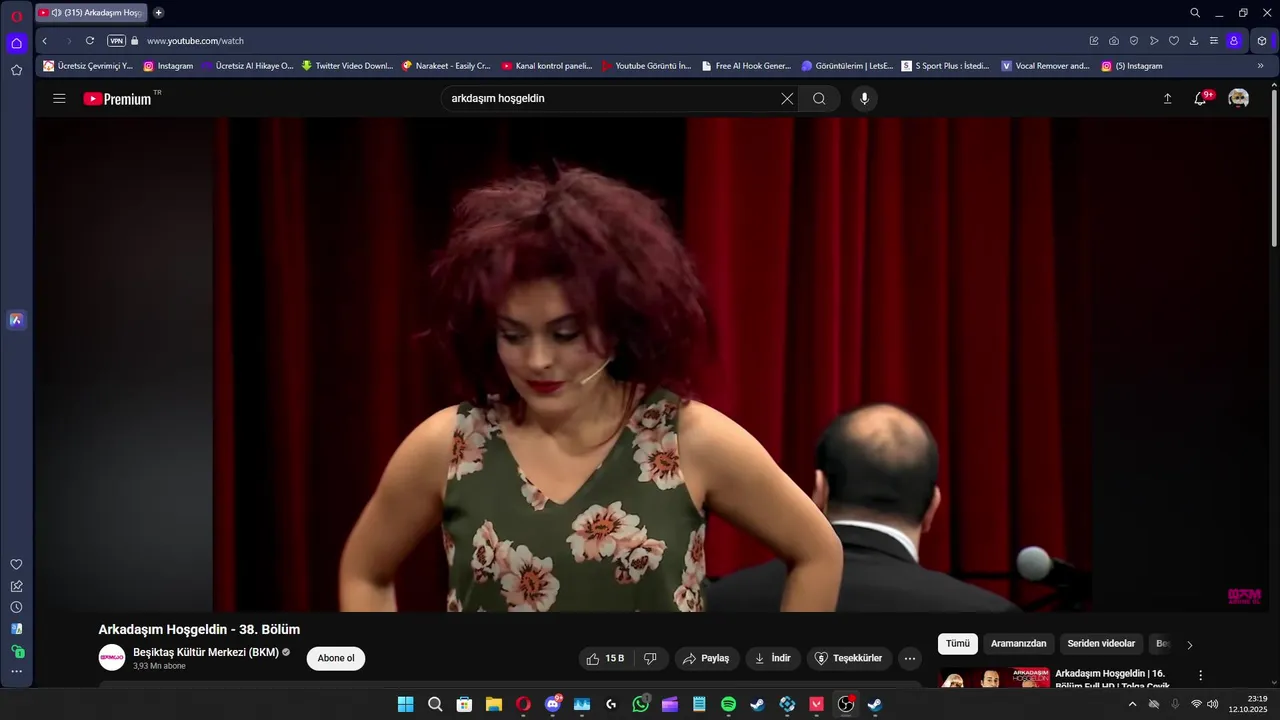Like the video with 15 B thumbs up

pyautogui.click(x=606, y=658)
